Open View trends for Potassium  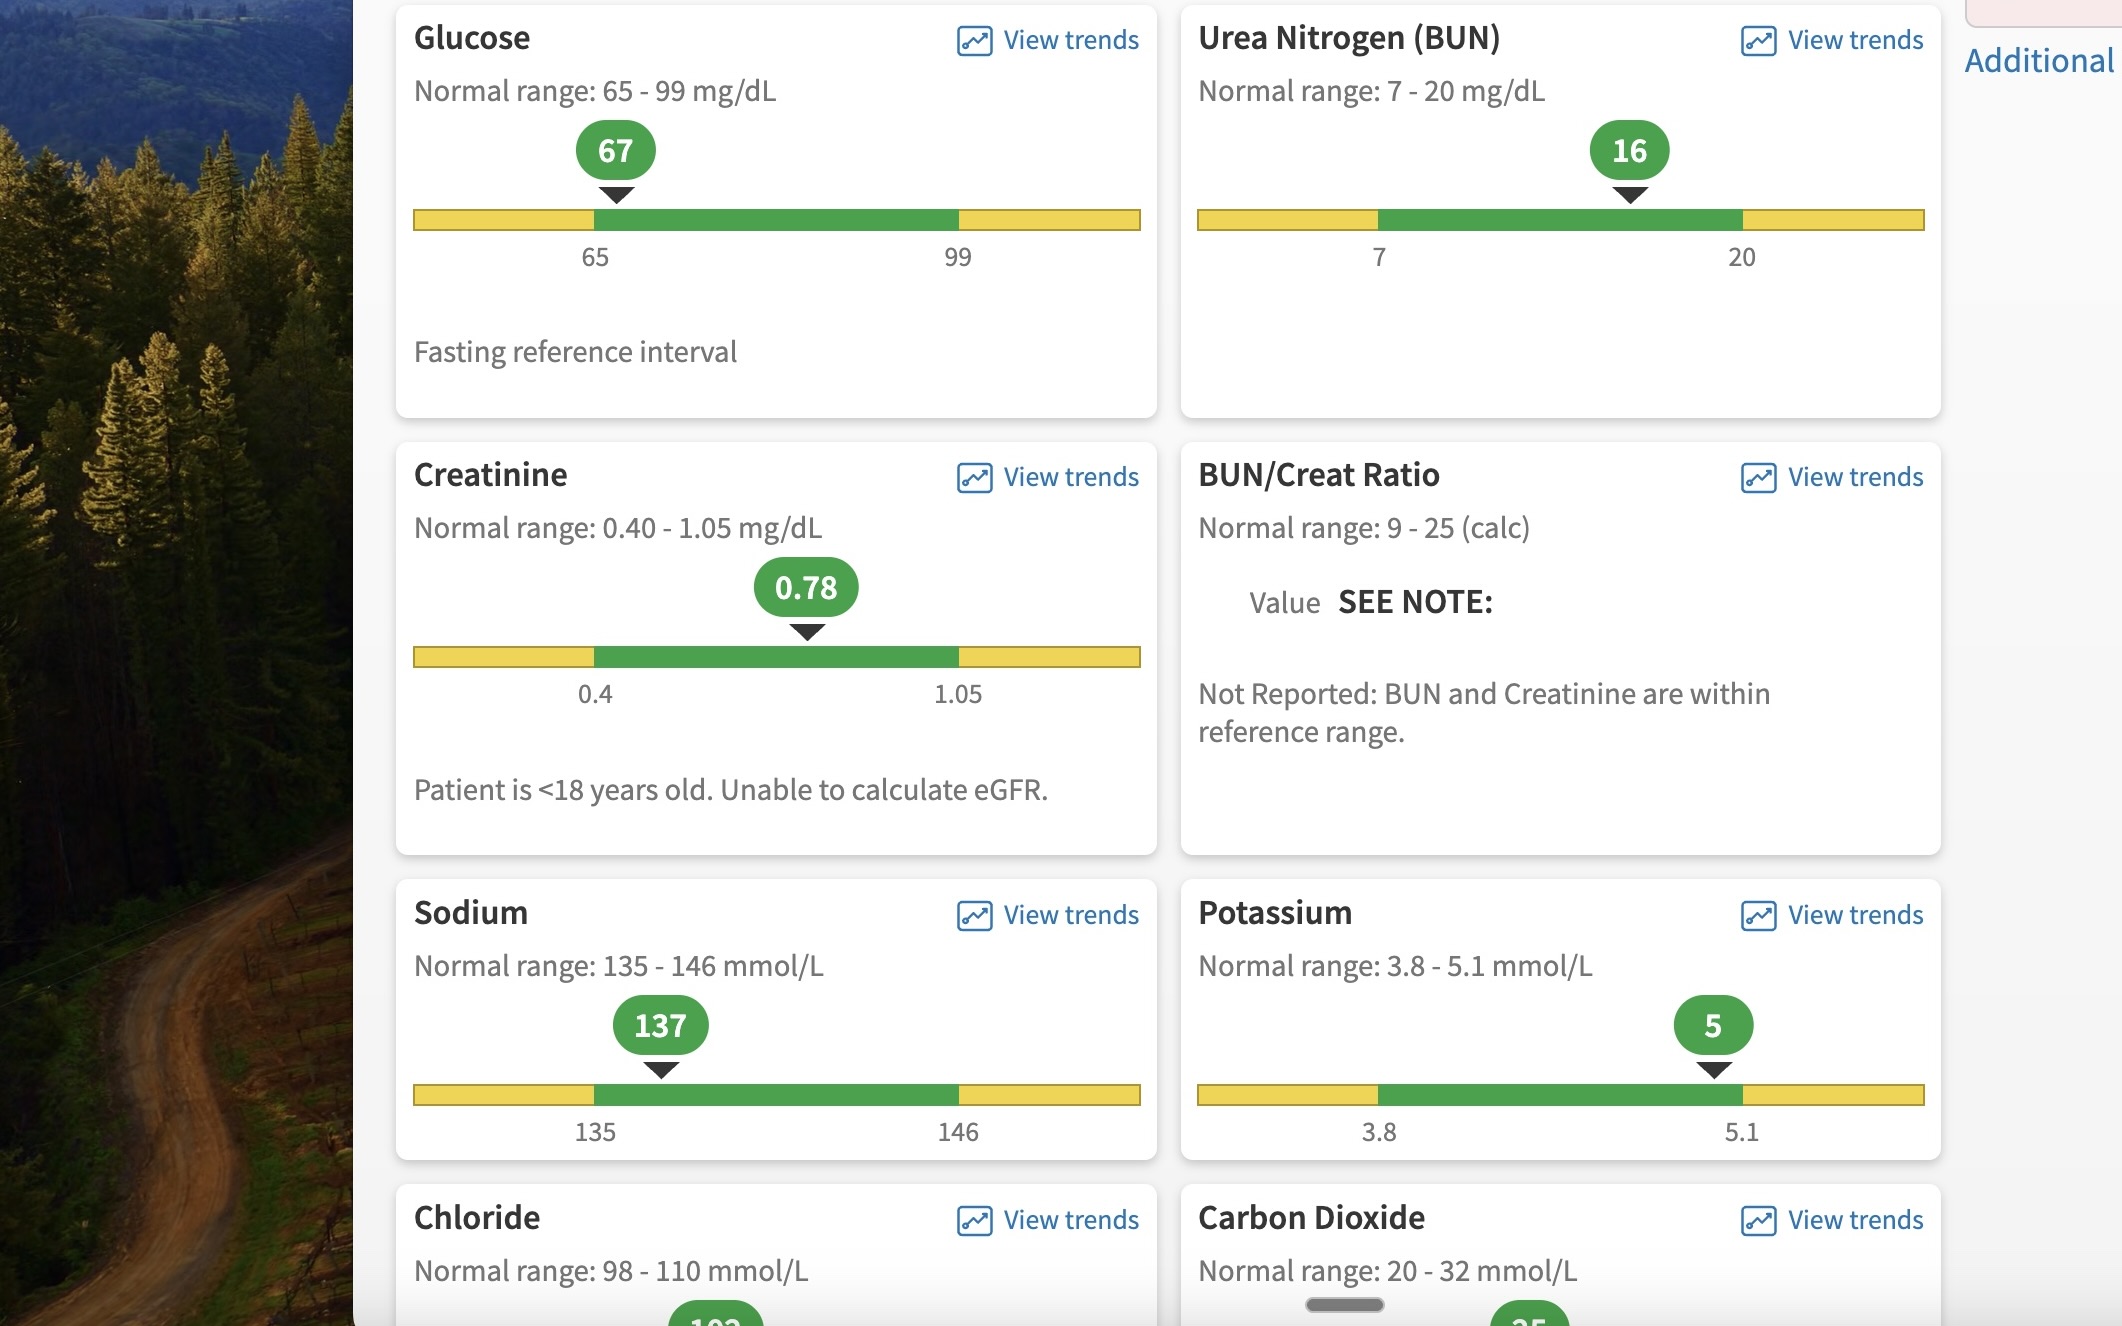[x=1855, y=916]
